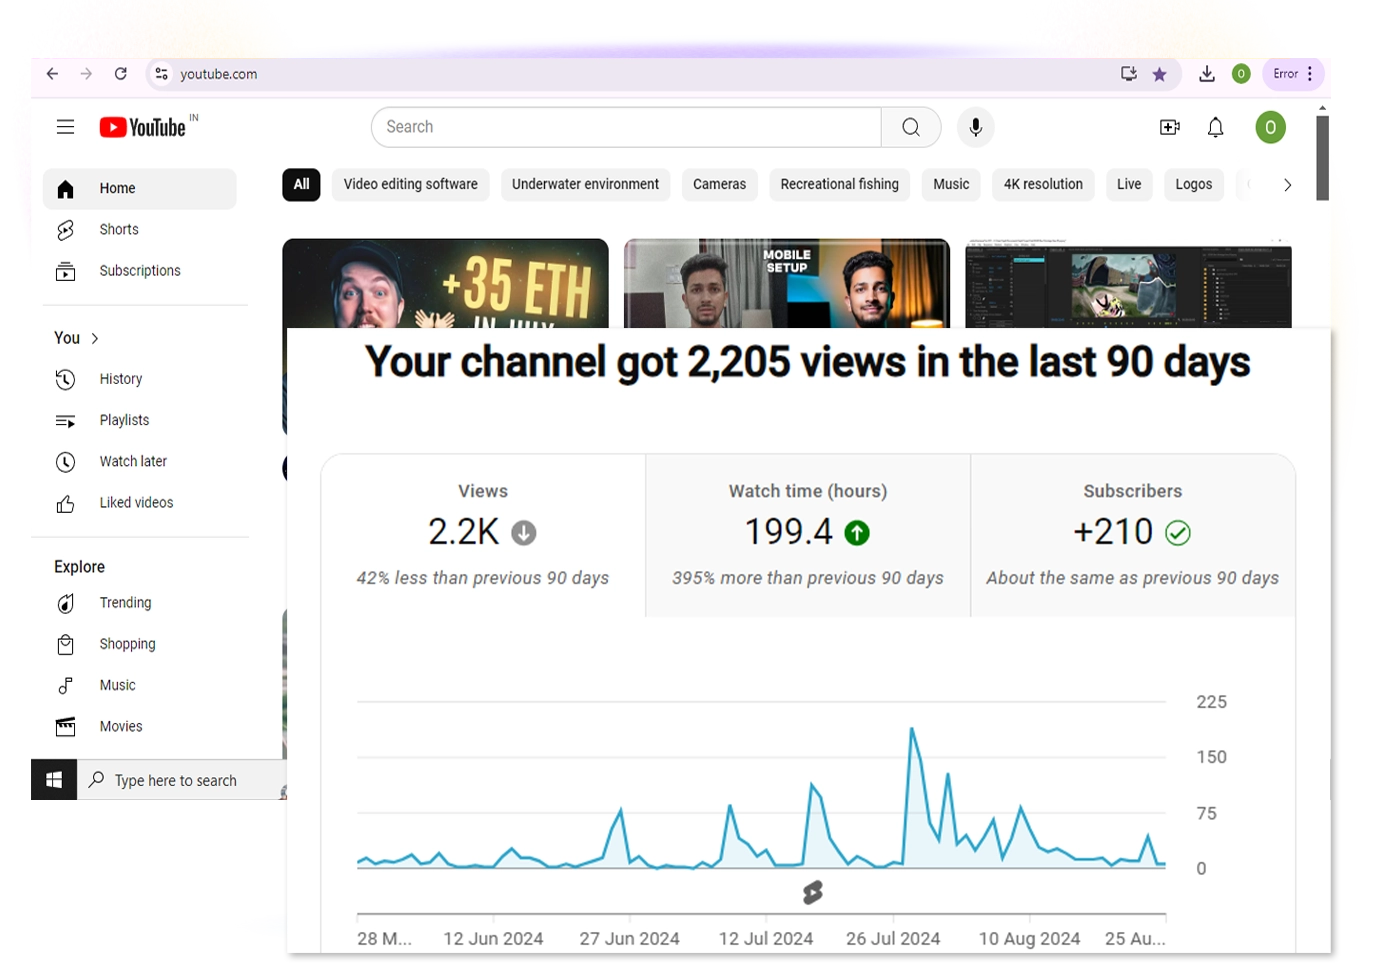Open the green account avatar
This screenshot has height=975, width=1380.
(1270, 127)
